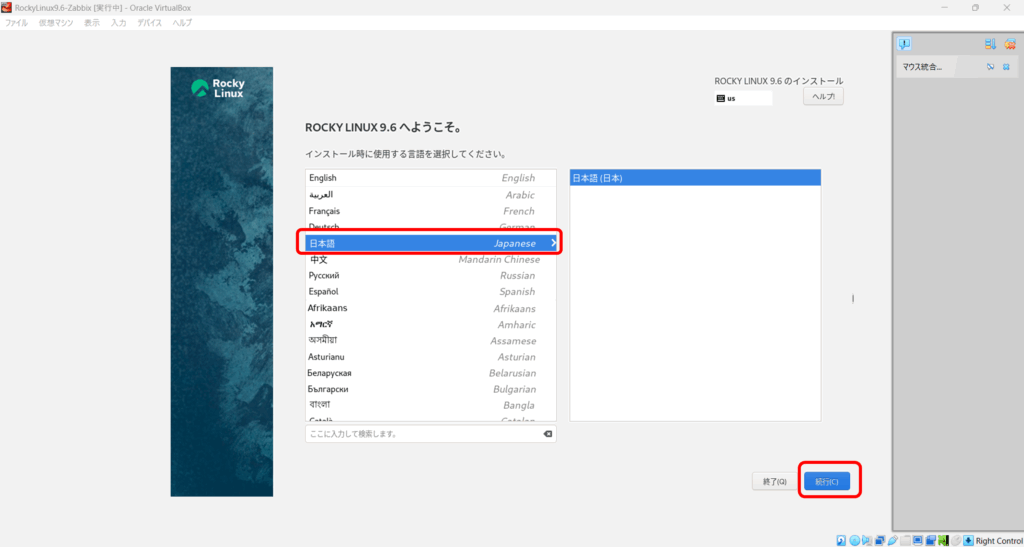The image size is (1024, 547).
Task: Click the optical disc status icon
Action: [x=854, y=540]
